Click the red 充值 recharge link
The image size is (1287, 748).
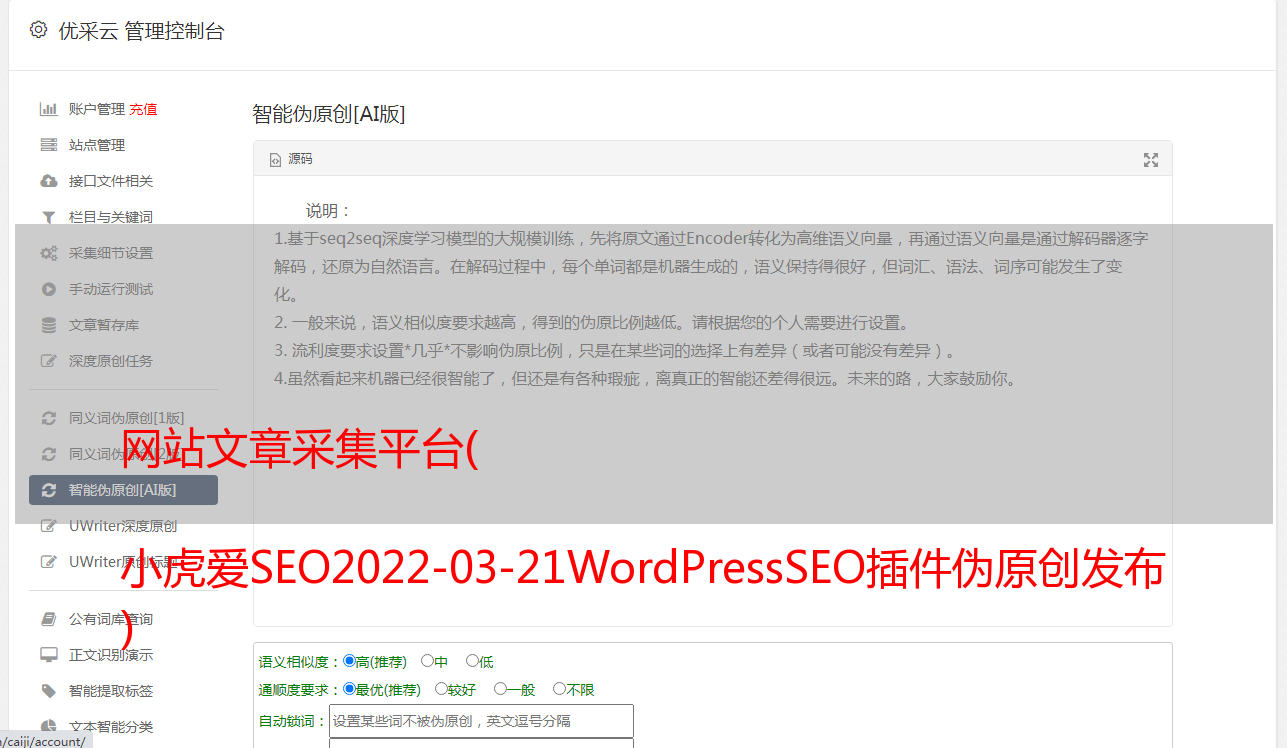pyautogui.click(x=143, y=109)
